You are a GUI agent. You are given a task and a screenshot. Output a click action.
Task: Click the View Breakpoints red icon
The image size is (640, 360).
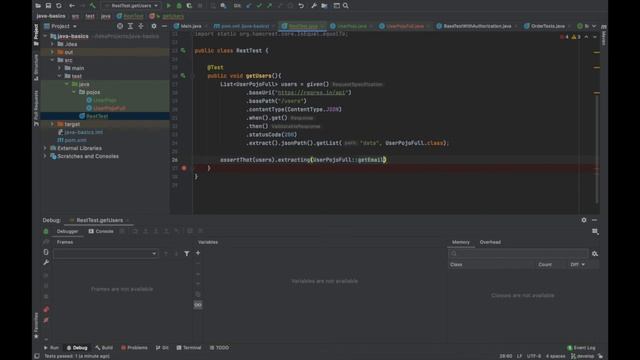(x=46, y=309)
